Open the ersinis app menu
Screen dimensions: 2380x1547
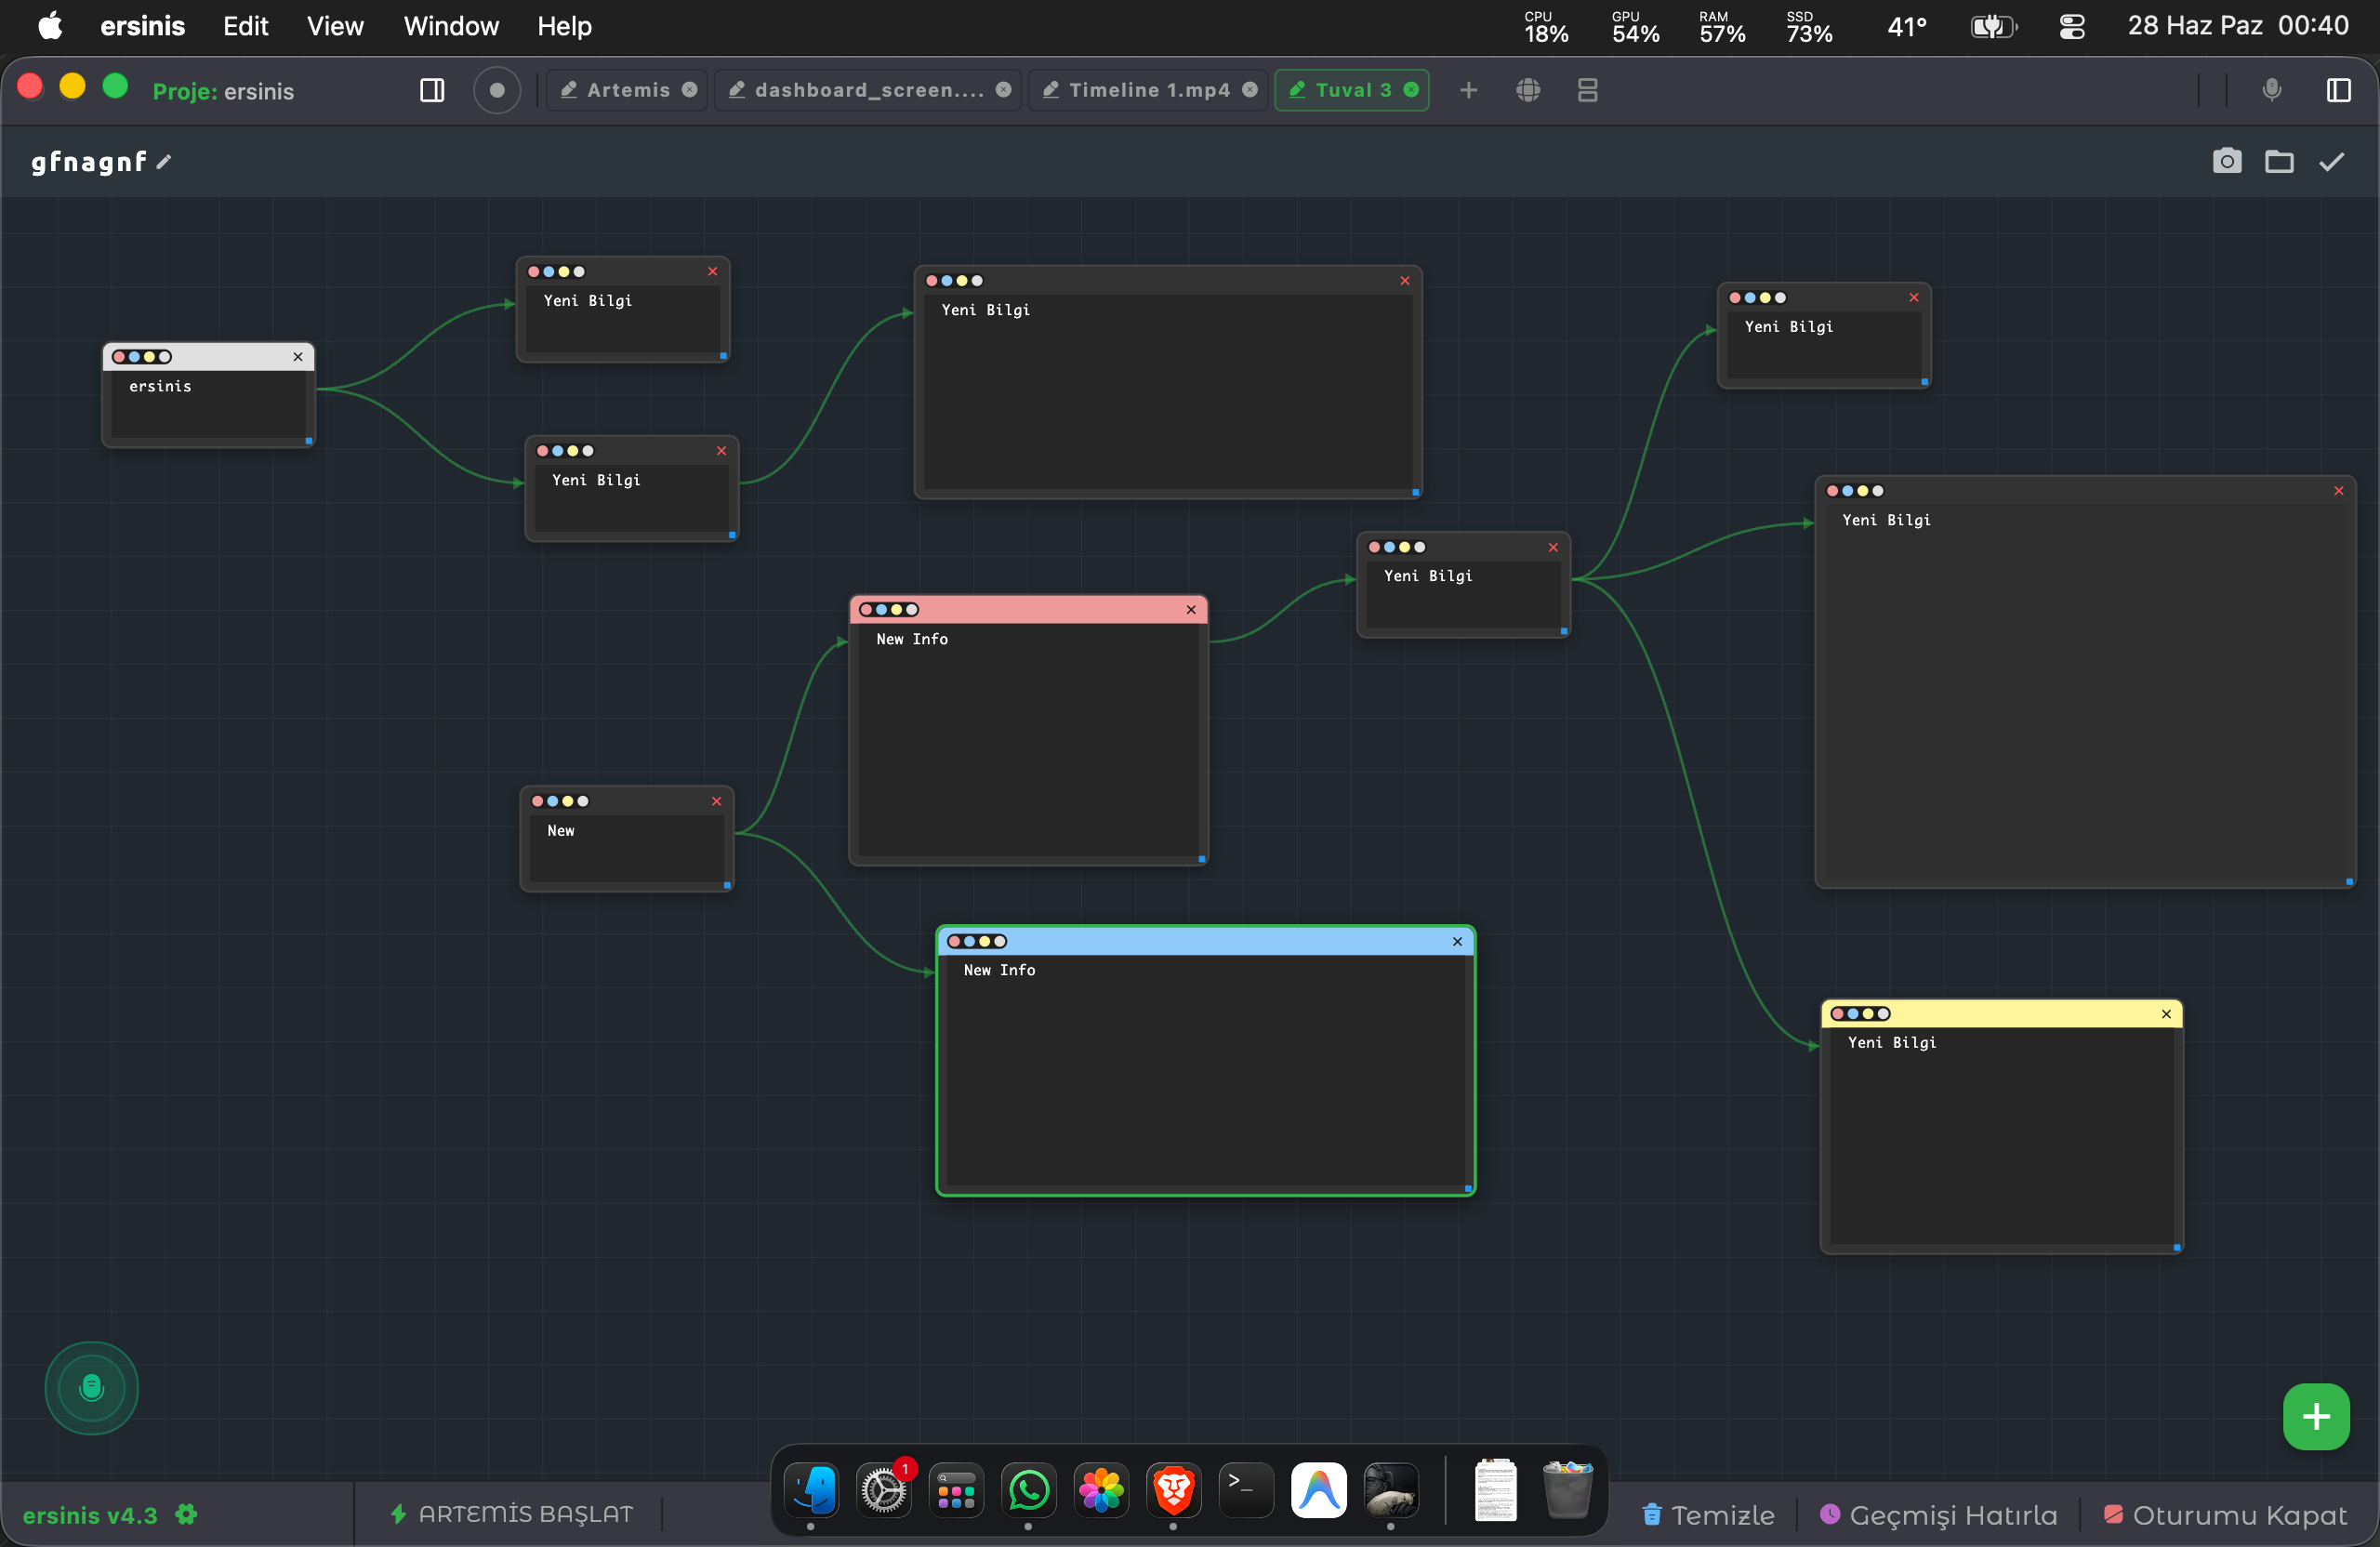(142, 26)
